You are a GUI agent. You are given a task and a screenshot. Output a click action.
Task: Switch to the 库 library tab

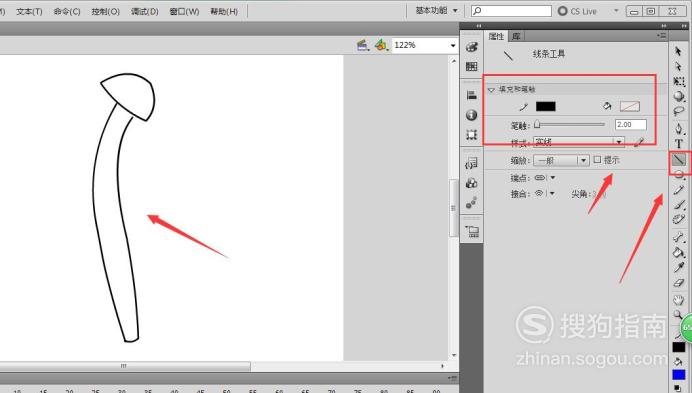pos(516,36)
